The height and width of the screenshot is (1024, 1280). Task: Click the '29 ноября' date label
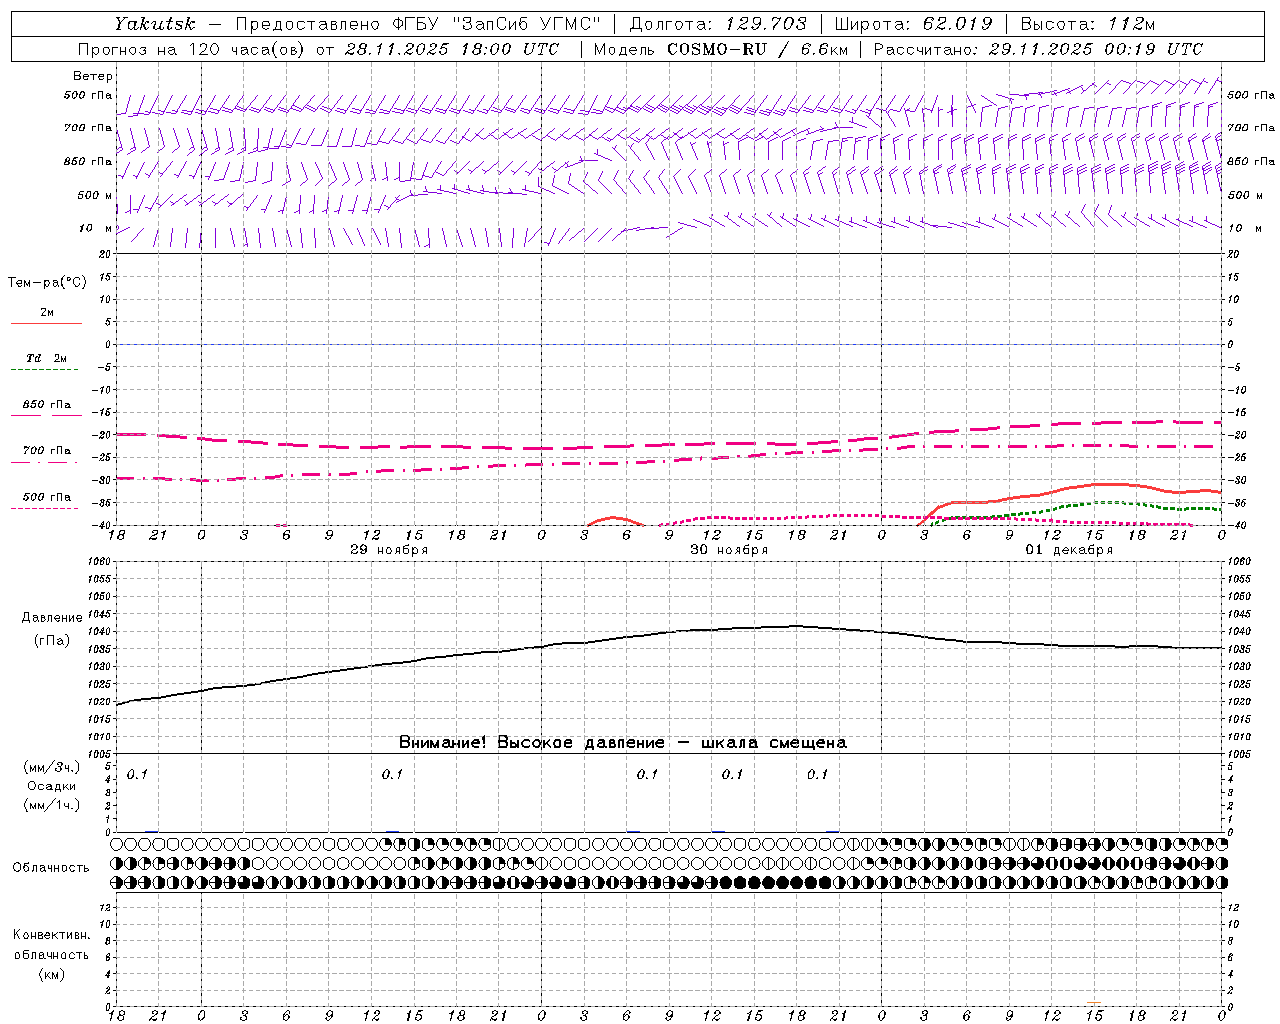pos(389,550)
